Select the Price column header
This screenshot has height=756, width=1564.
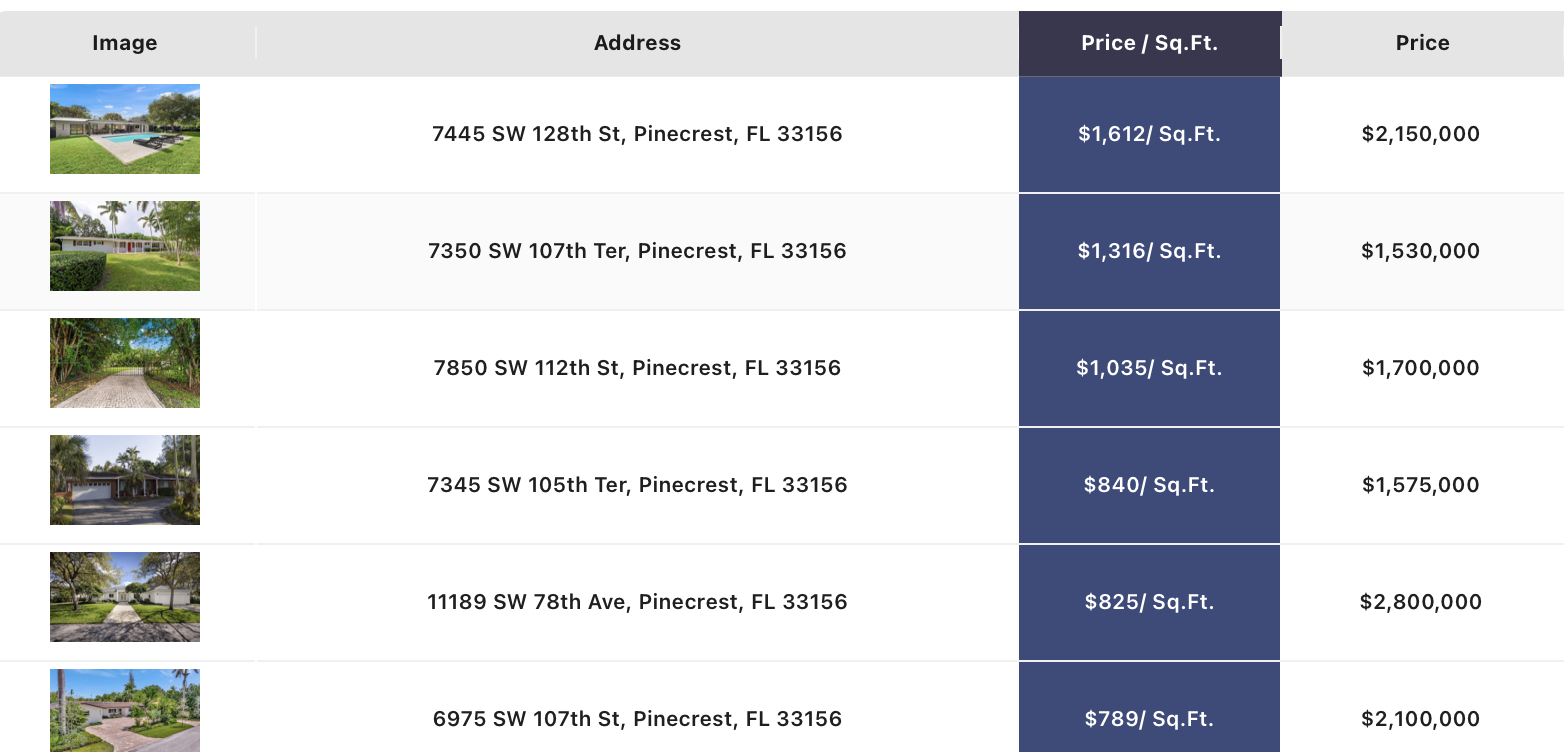coord(1422,43)
